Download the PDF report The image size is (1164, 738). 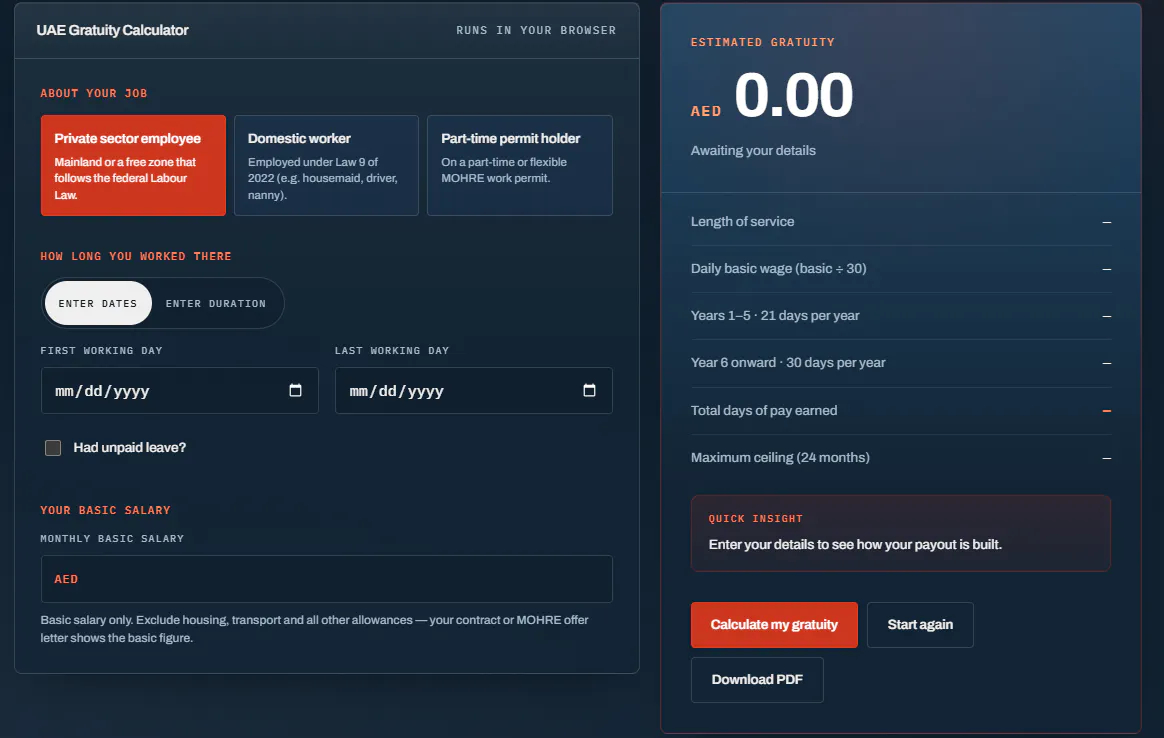[x=757, y=680]
